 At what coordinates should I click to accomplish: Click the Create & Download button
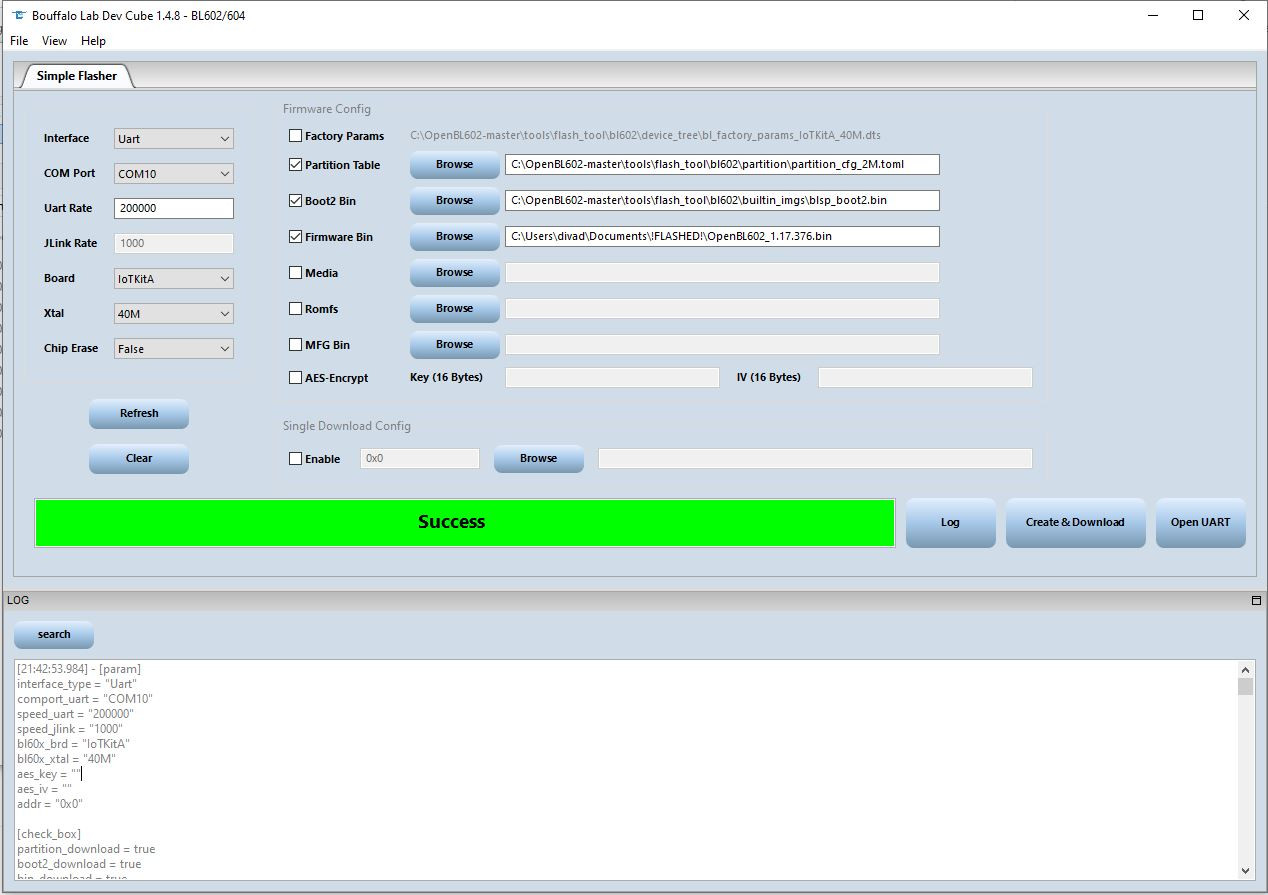click(1075, 522)
